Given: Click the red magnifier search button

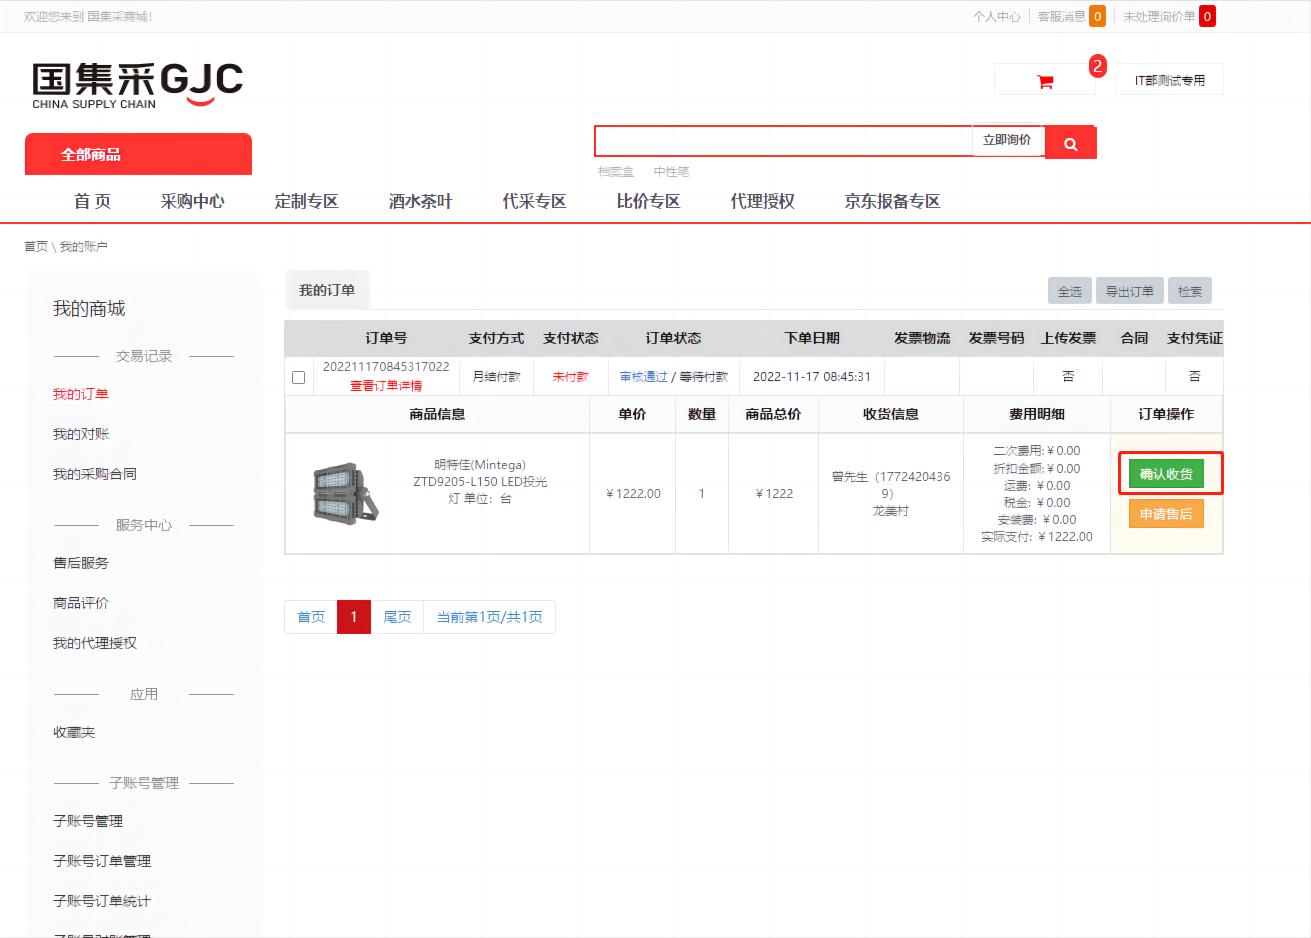Looking at the screenshot, I should coord(1070,143).
